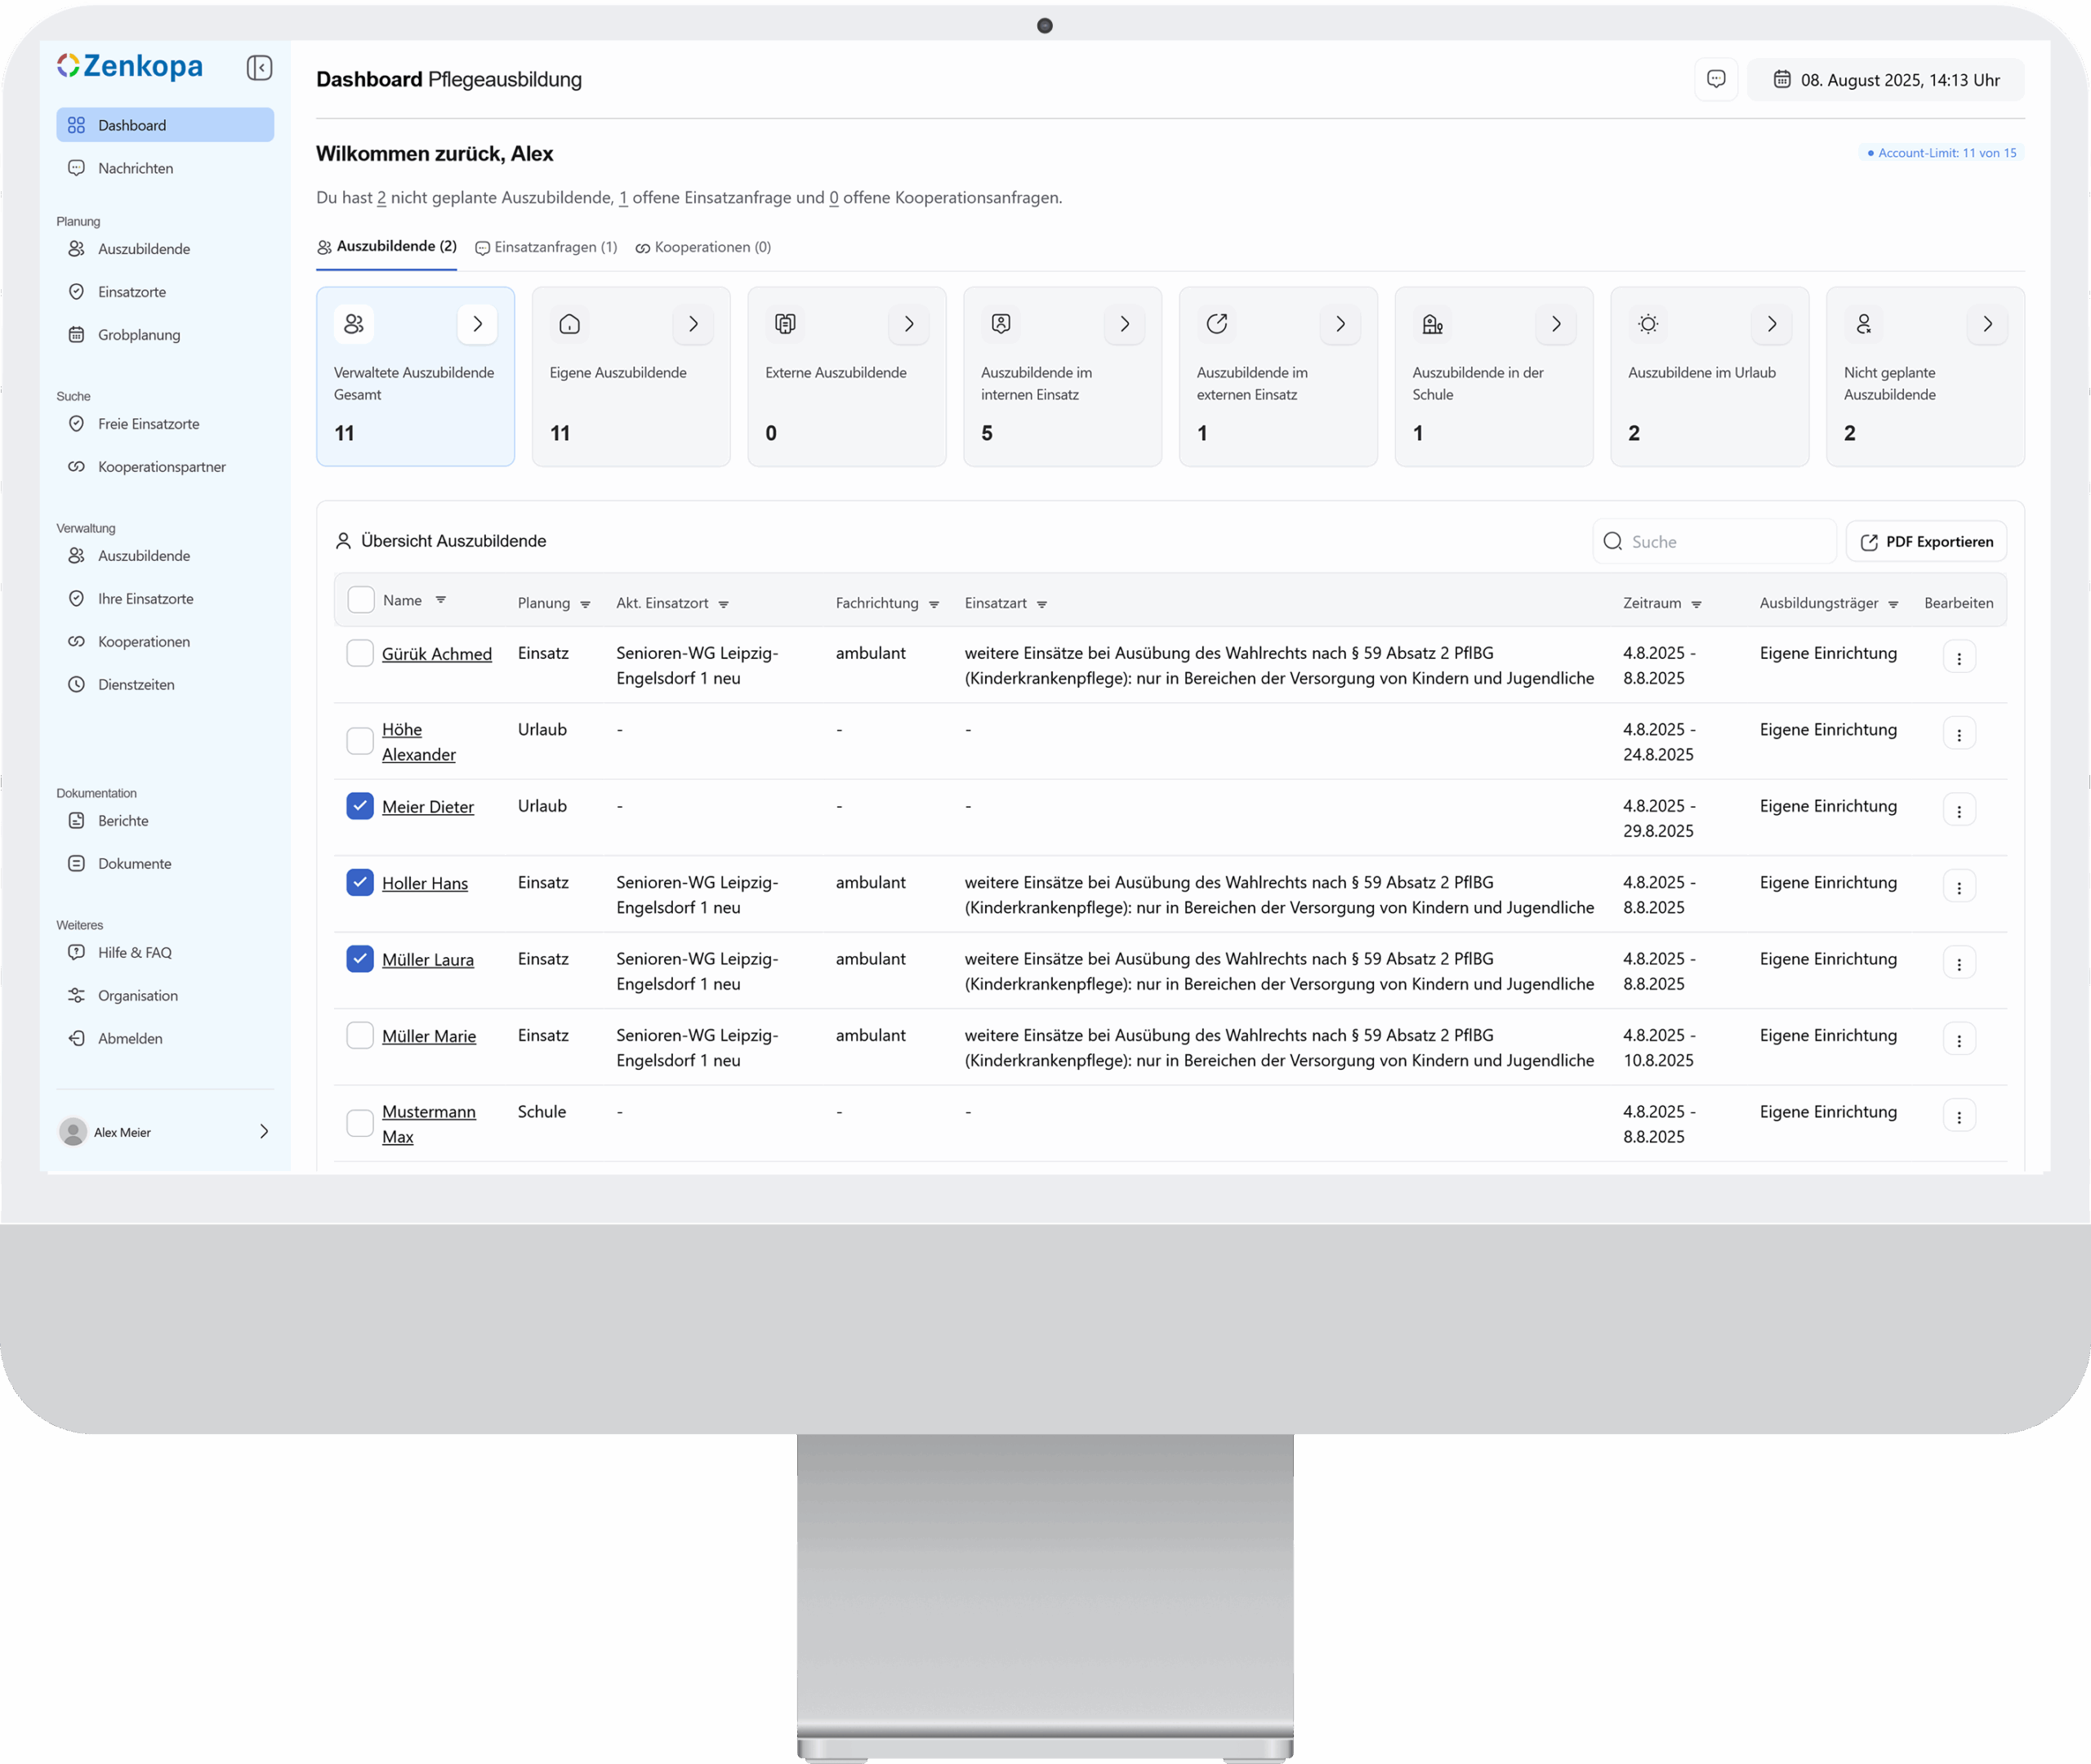This screenshot has height=1764, width=2091.
Task: Go to Dienstzeiten in the sidebar
Action: [136, 685]
